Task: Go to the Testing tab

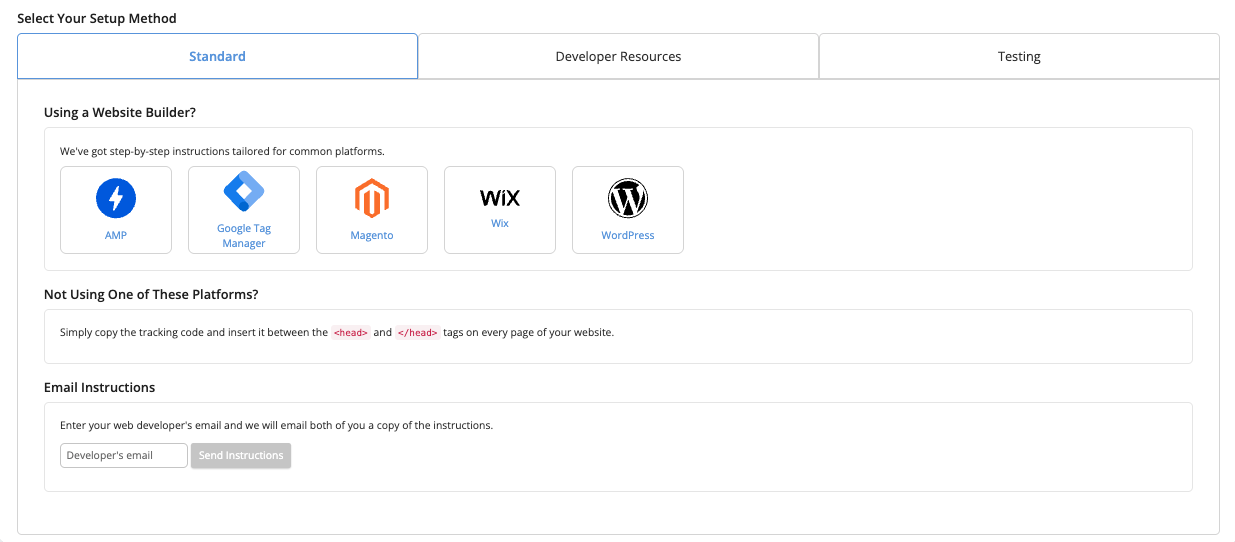Action: pyautogui.click(x=1019, y=56)
